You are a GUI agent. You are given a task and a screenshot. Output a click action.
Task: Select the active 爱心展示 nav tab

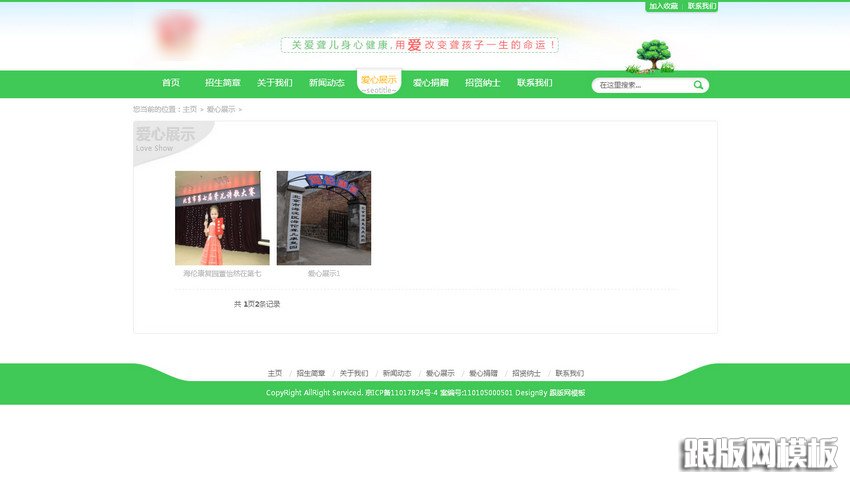379,82
